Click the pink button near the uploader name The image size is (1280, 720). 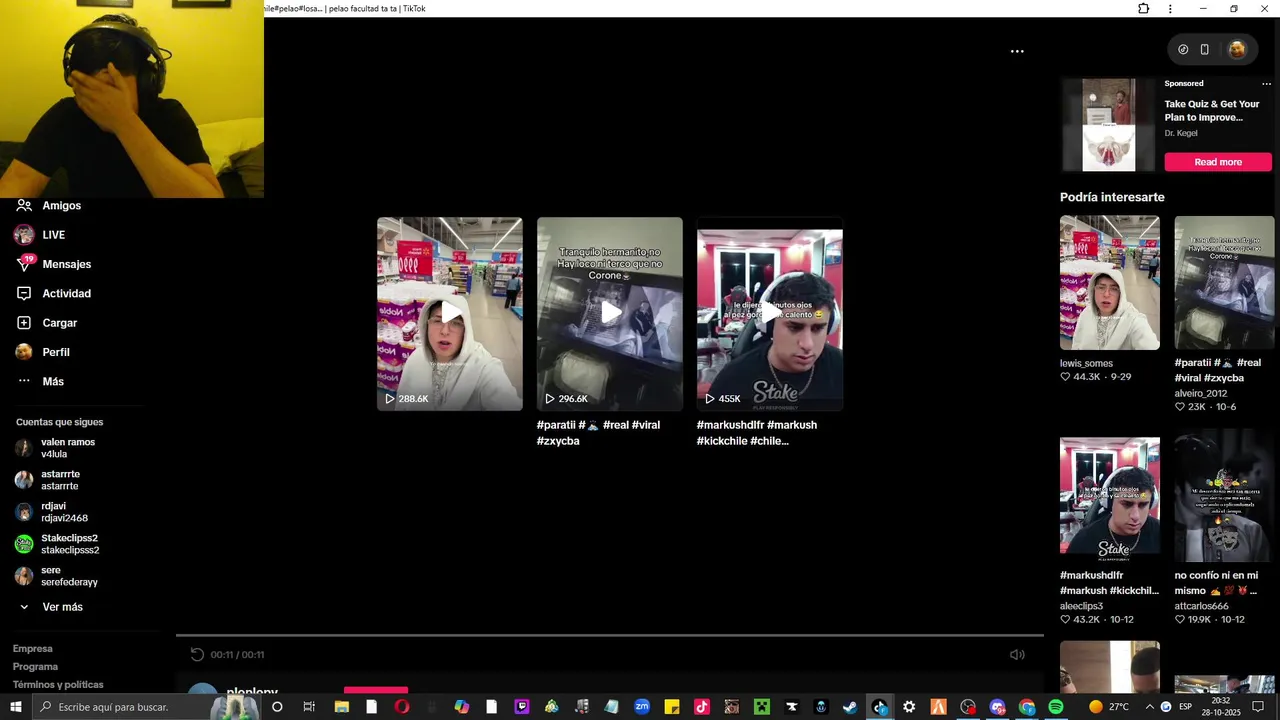(376, 690)
